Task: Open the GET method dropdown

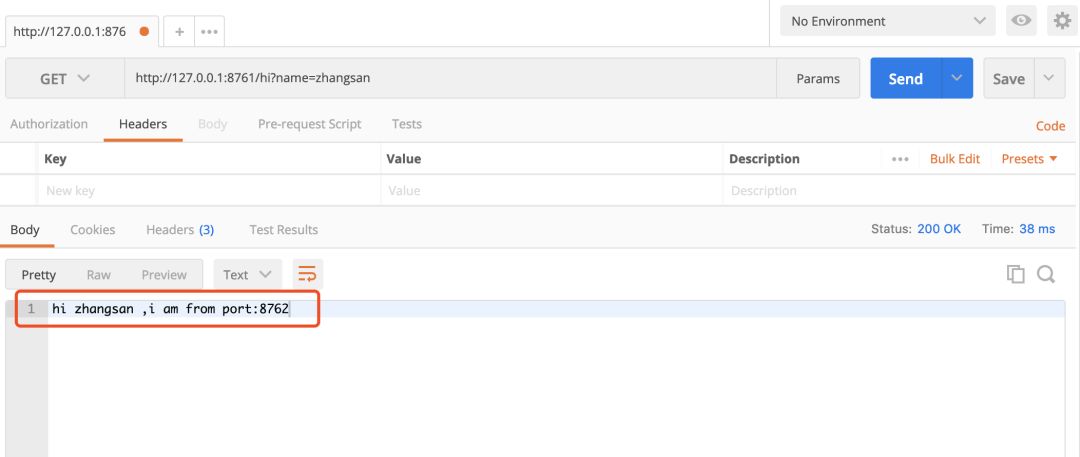Action: point(64,78)
